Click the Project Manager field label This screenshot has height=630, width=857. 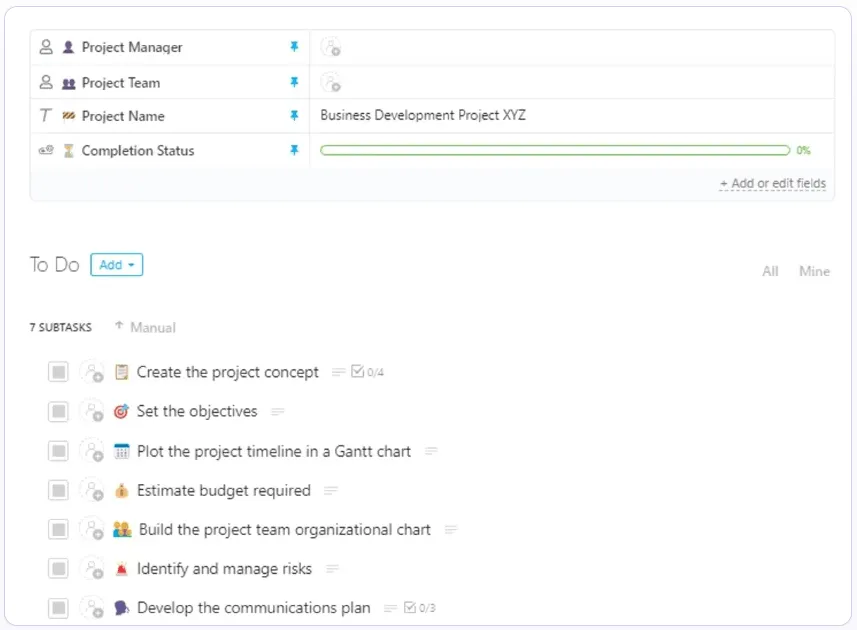click(x=132, y=47)
